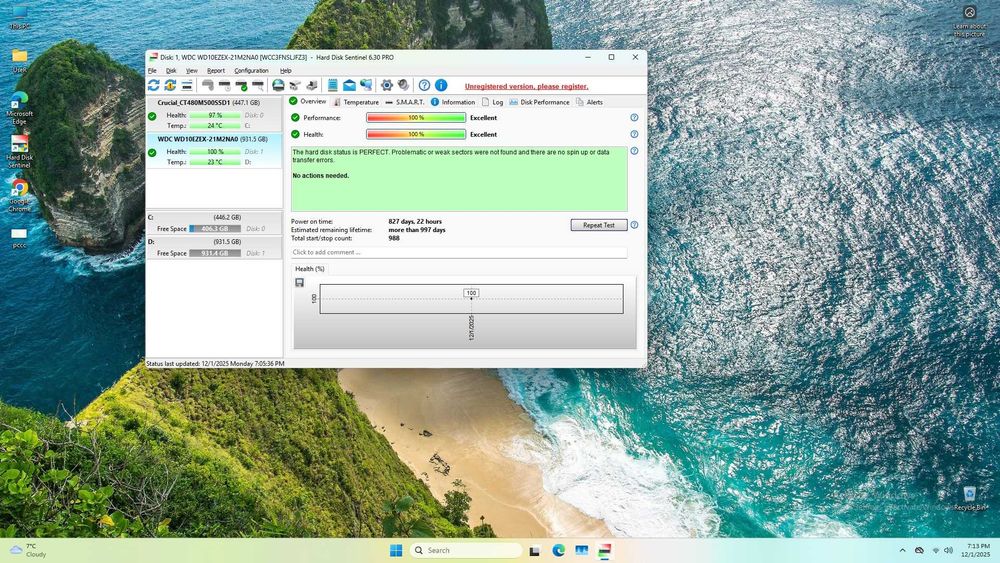Click the 100 data point on health graph
The height and width of the screenshot is (563, 1000).
pyautogui.click(x=471, y=293)
